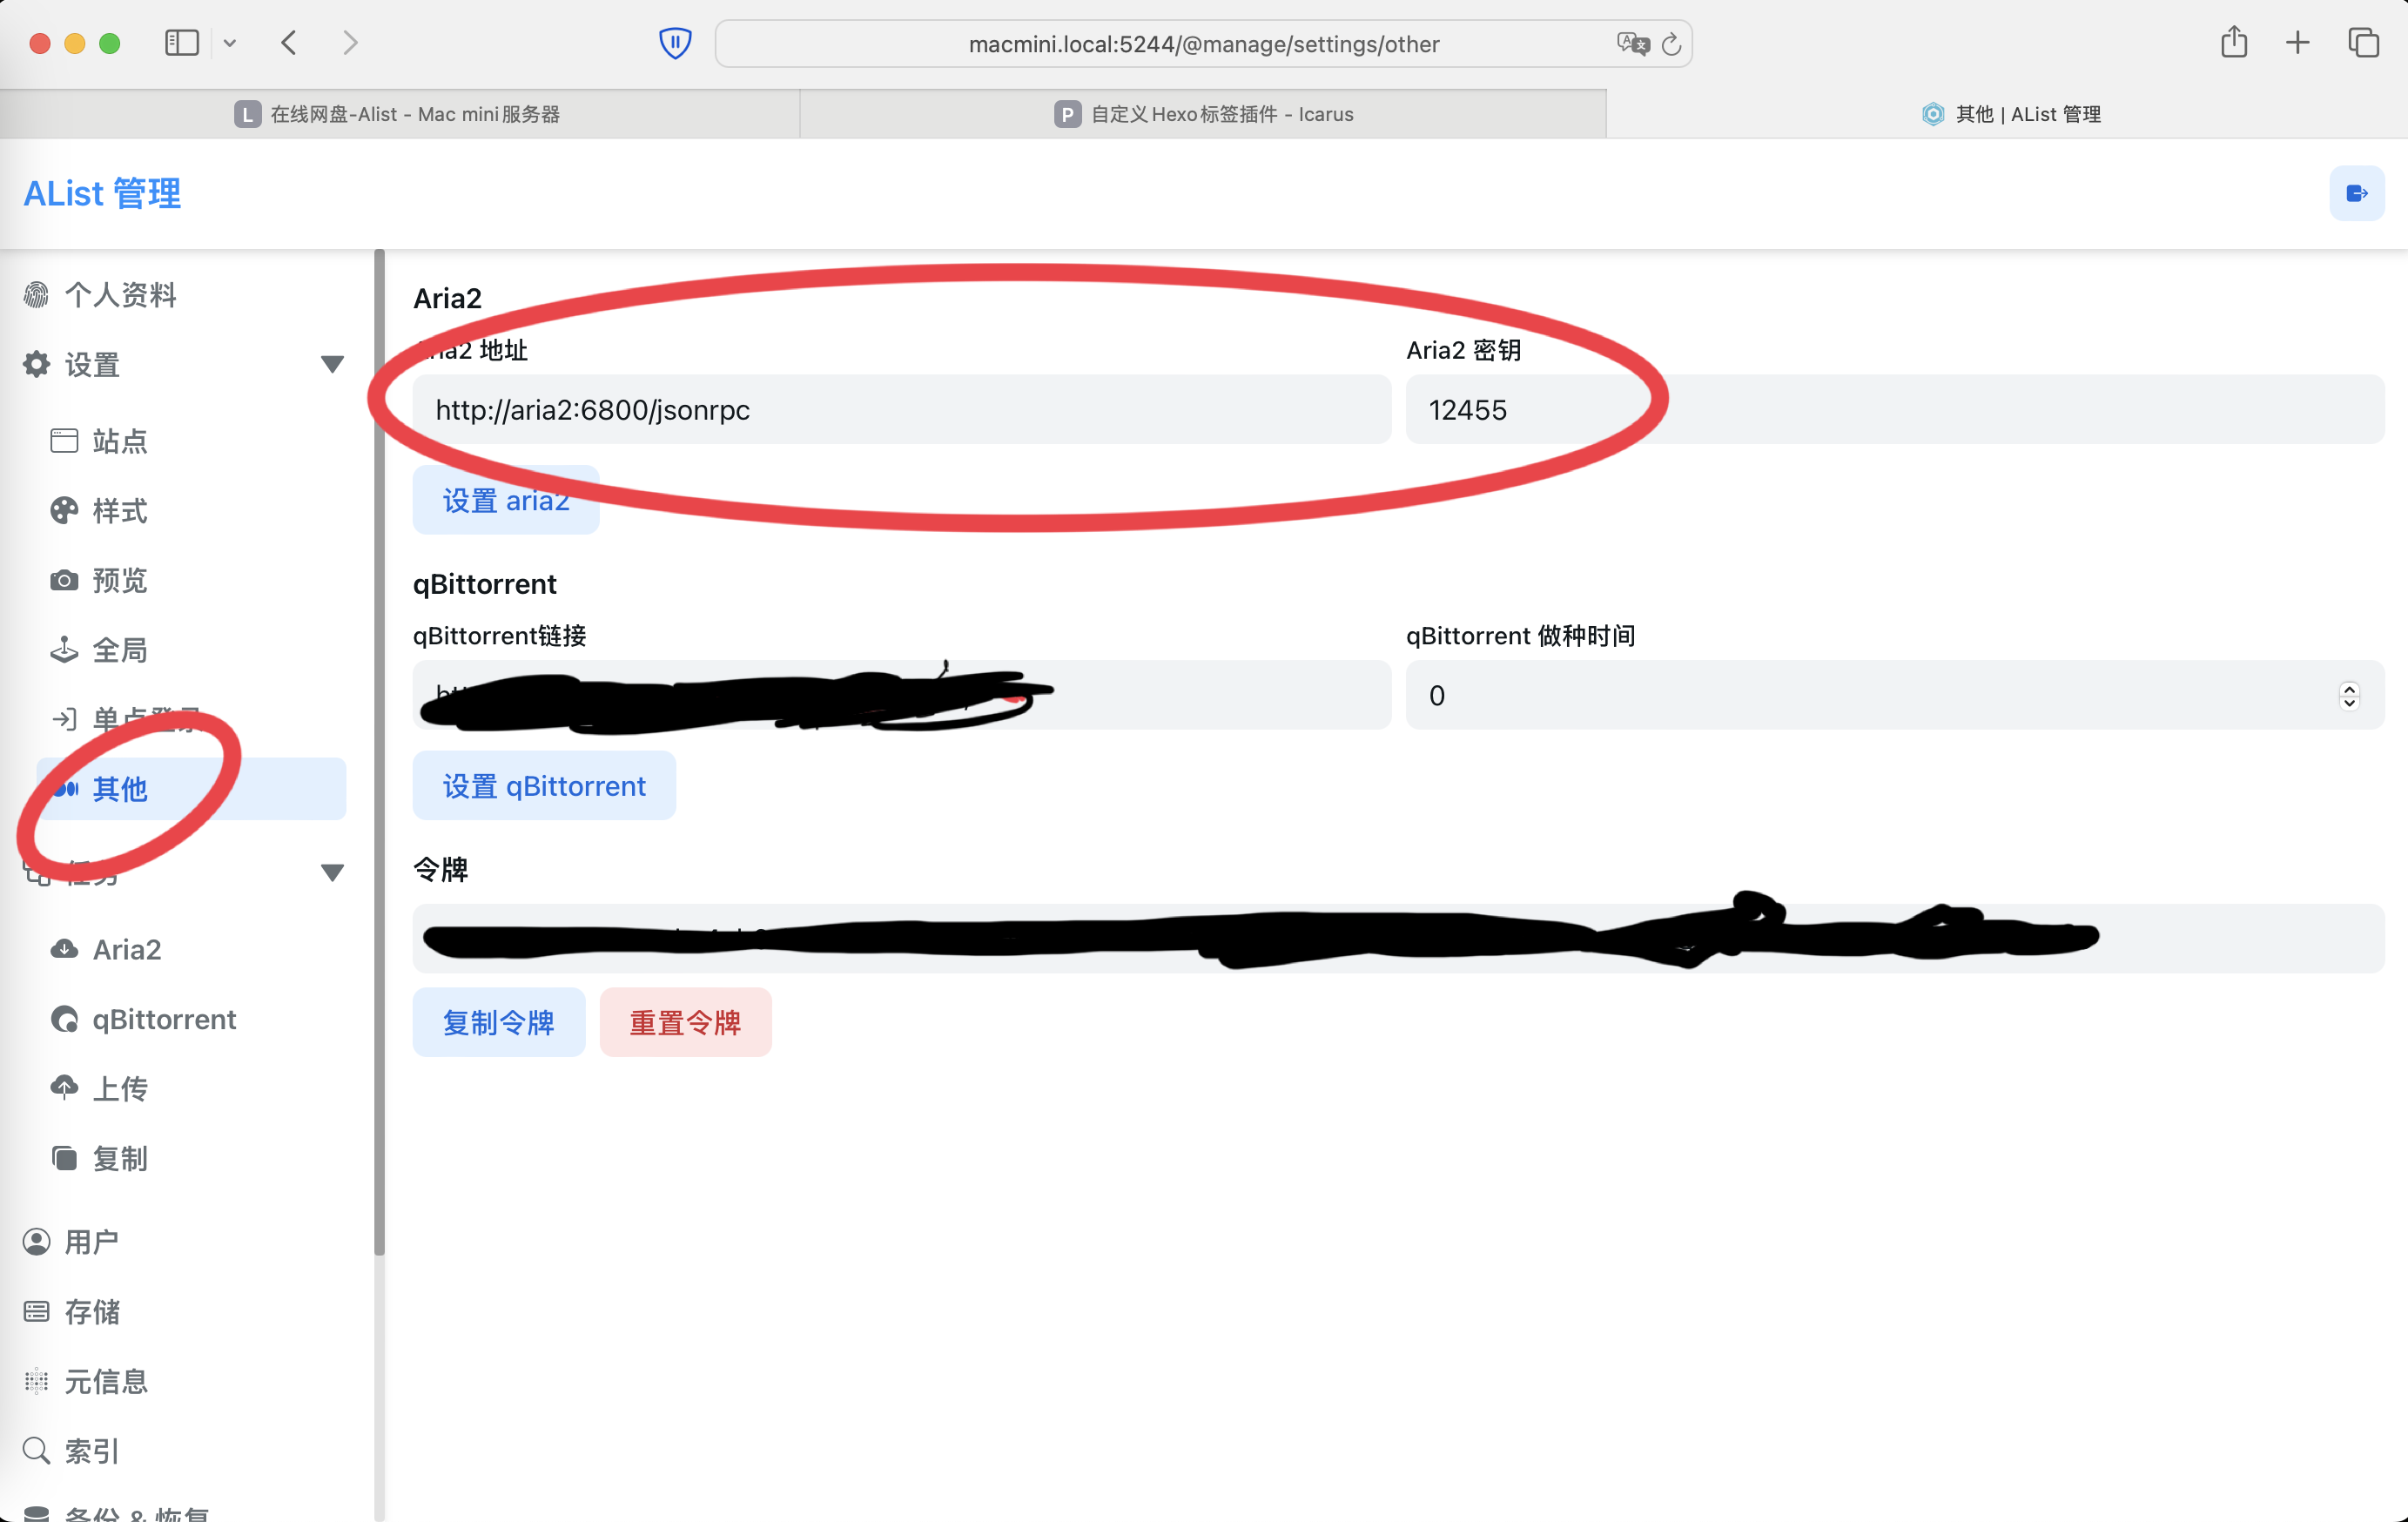The image size is (2408, 1522).
Task: Open Aria2 tasks cloud download icon
Action: point(64,948)
